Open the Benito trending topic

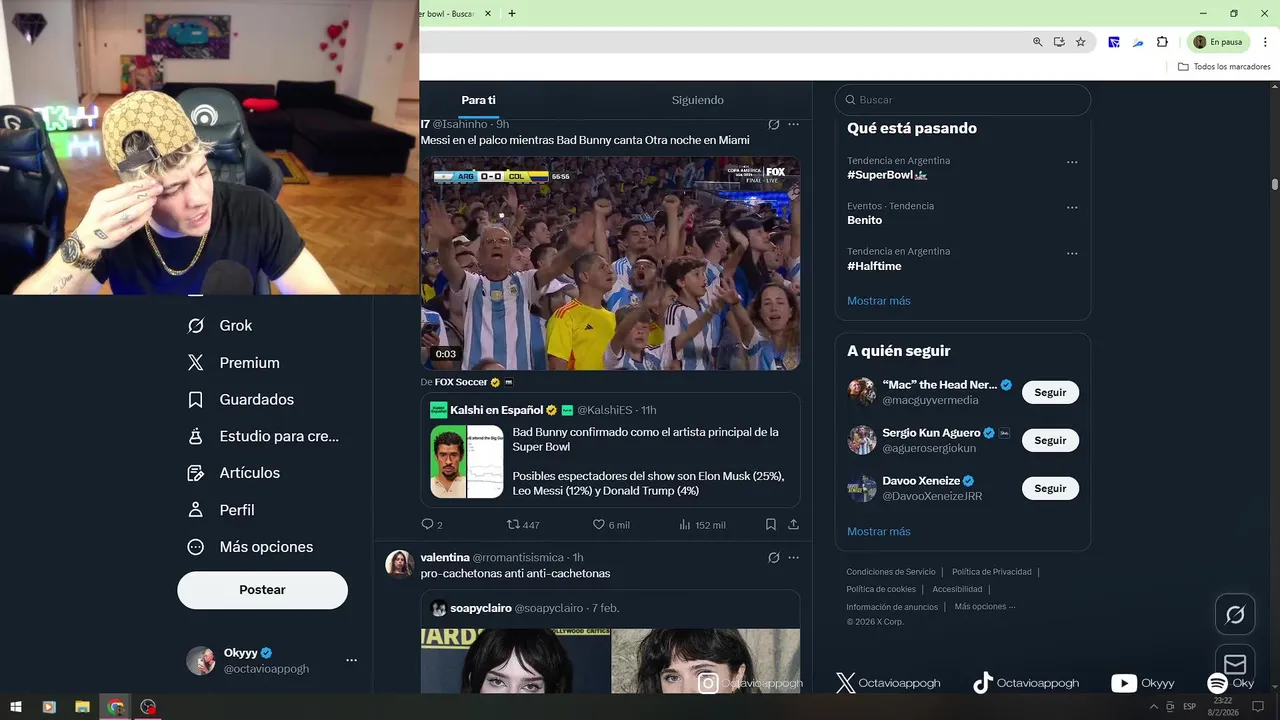pyautogui.click(x=864, y=220)
